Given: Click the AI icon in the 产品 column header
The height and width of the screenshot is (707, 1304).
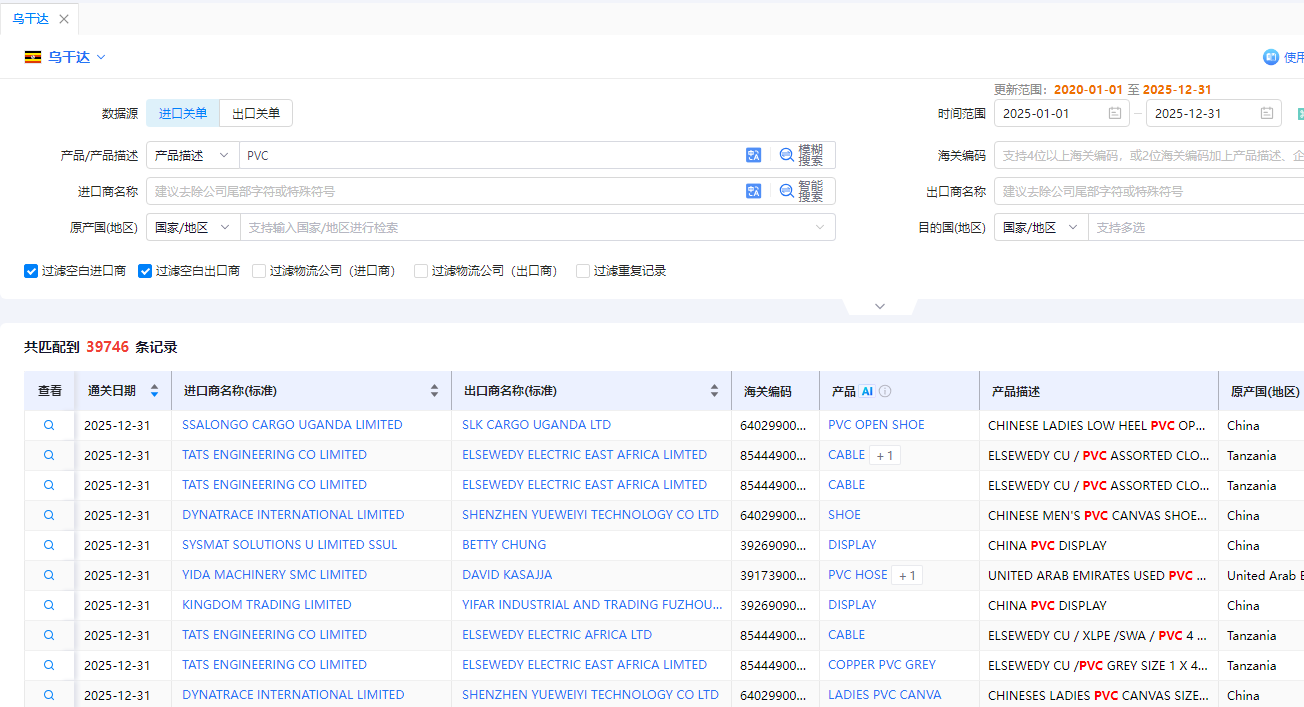Looking at the screenshot, I should click(x=866, y=391).
